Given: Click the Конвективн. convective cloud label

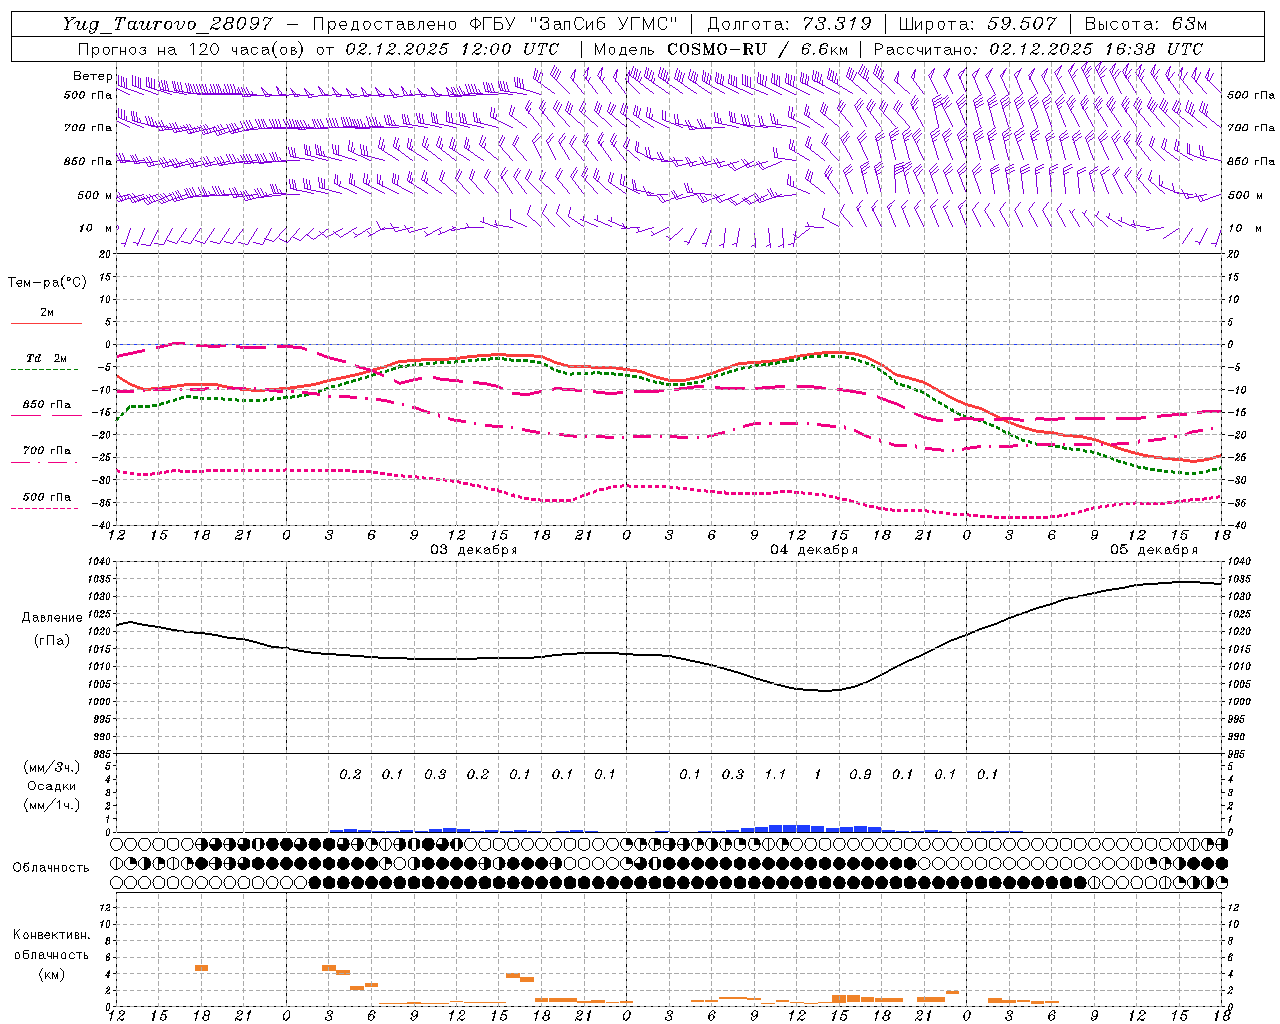Looking at the screenshot, I should pos(51,935).
